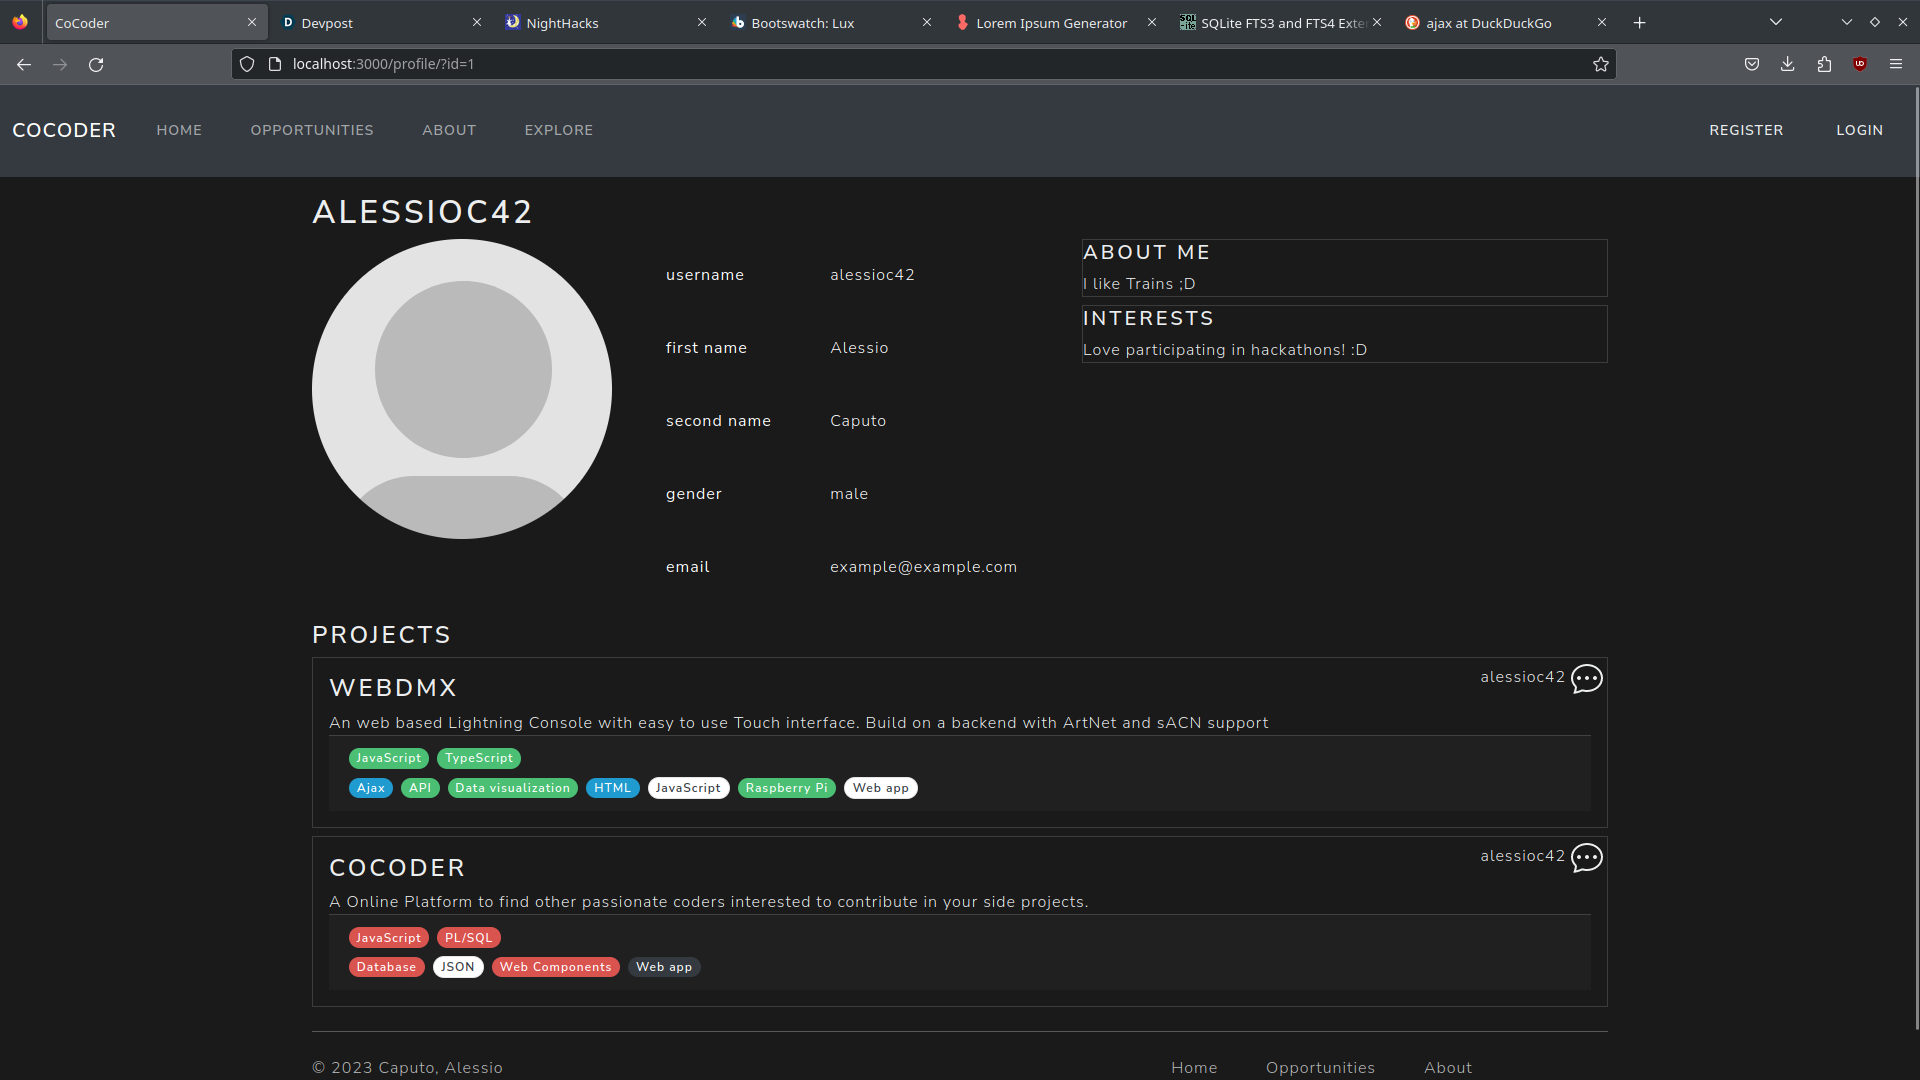Switch to the Bootswatch: Lux tab
Image resolution: width=1920 pixels, height=1080 pixels.
820,22
